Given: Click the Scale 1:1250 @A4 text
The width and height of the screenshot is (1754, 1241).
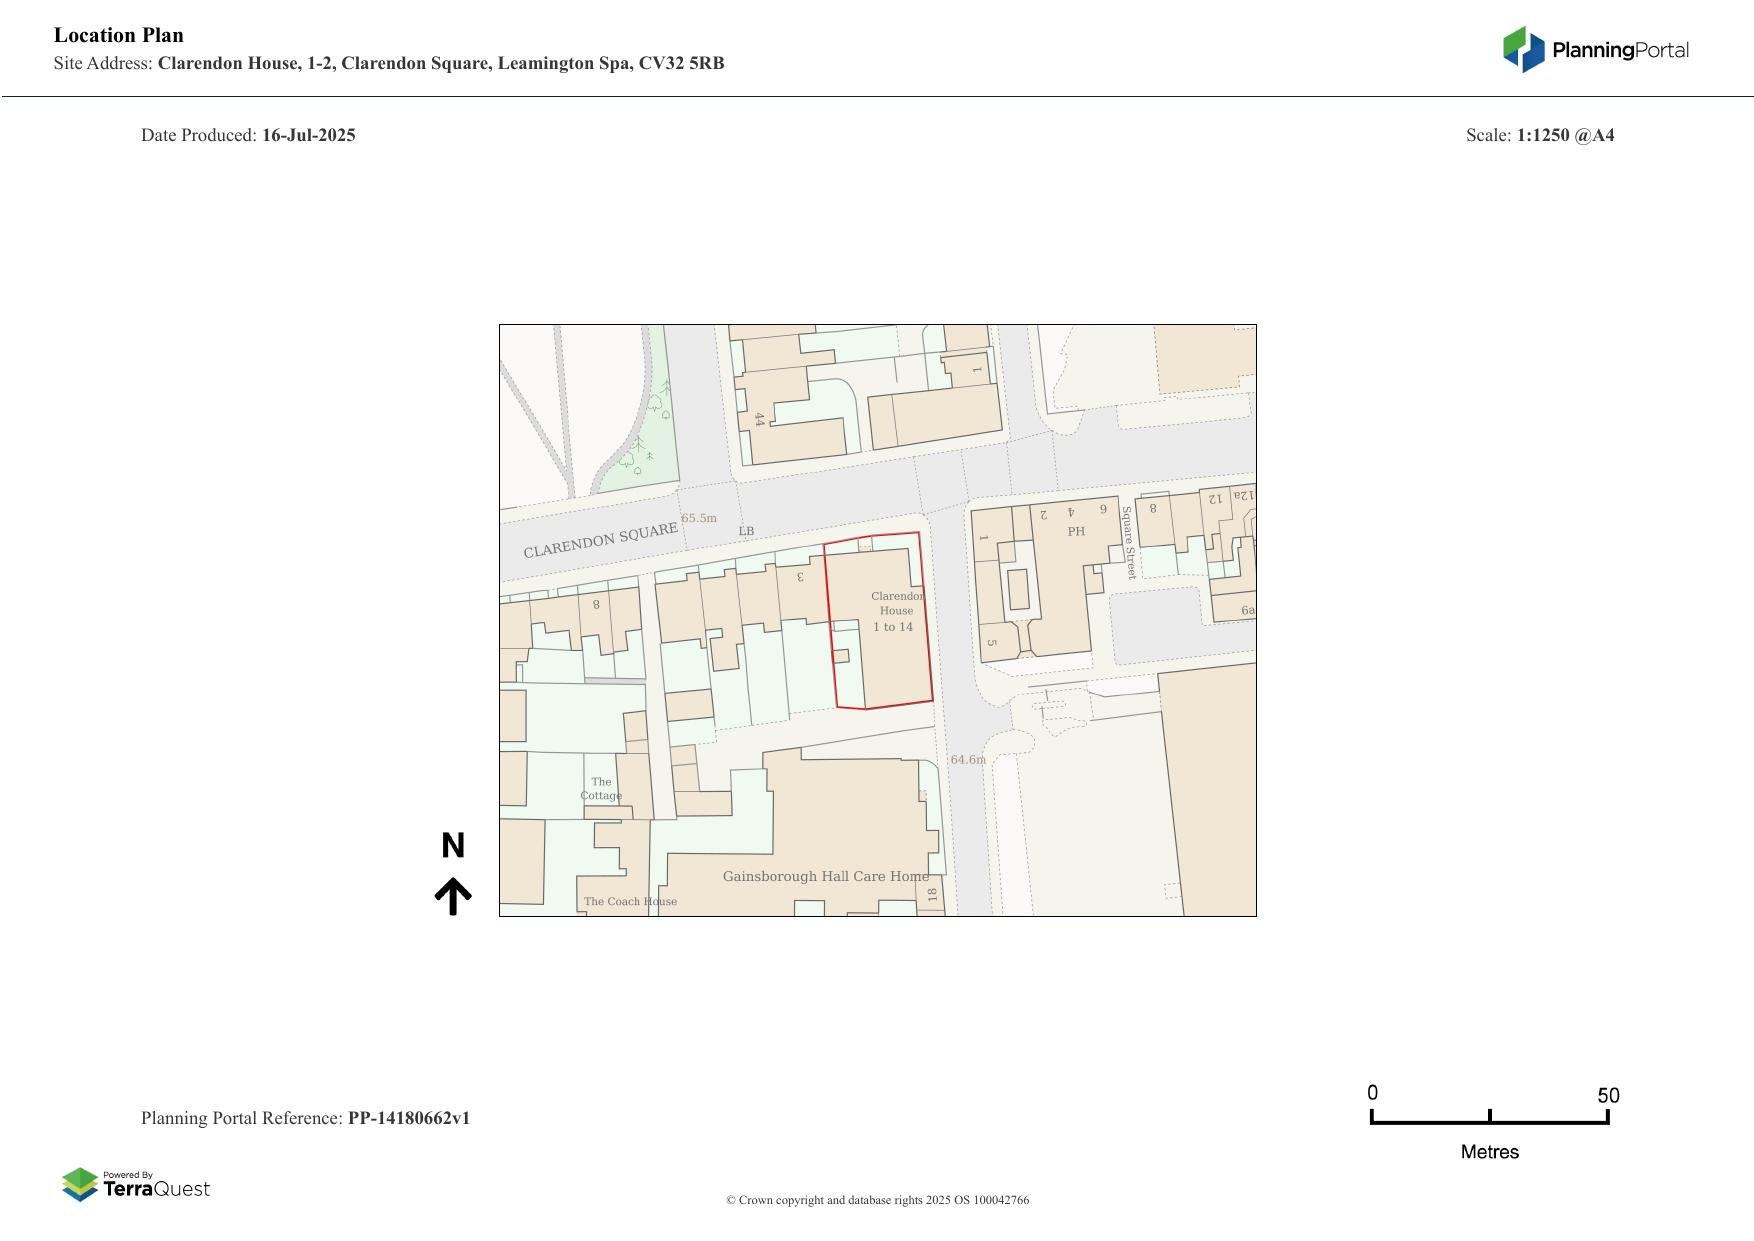Looking at the screenshot, I should [x=1539, y=135].
